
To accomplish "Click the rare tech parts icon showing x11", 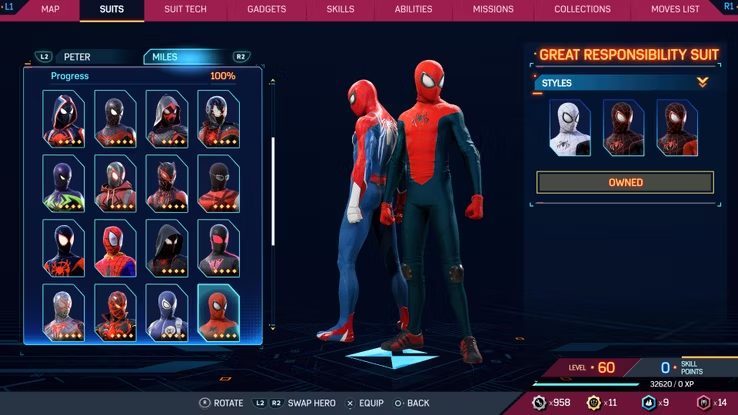I will pos(594,402).
